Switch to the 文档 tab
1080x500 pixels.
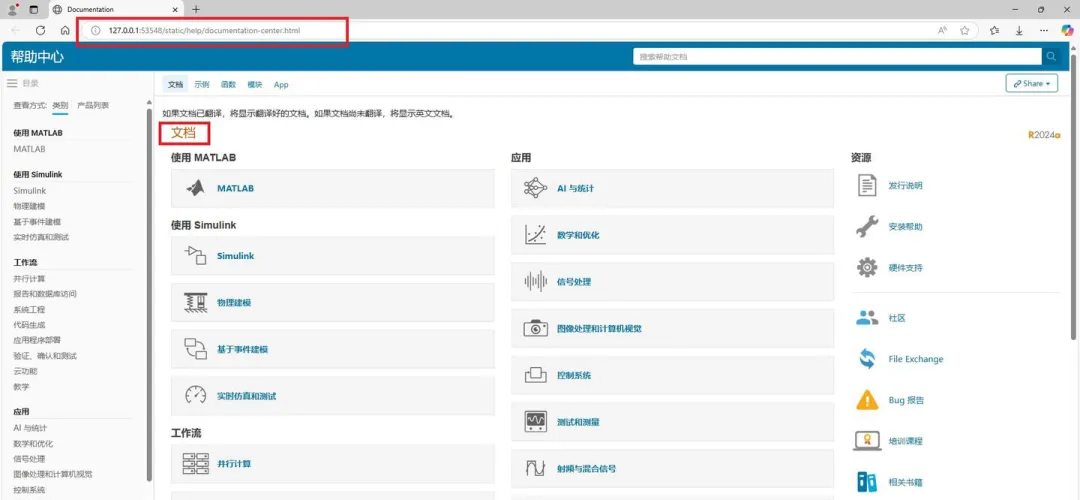point(176,85)
